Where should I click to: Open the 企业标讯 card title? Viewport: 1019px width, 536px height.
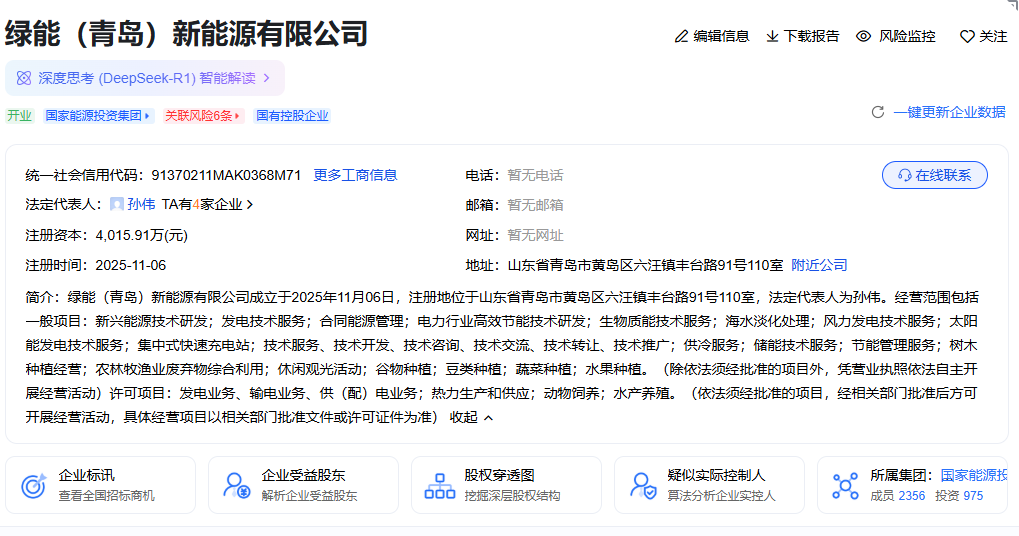tap(86, 476)
